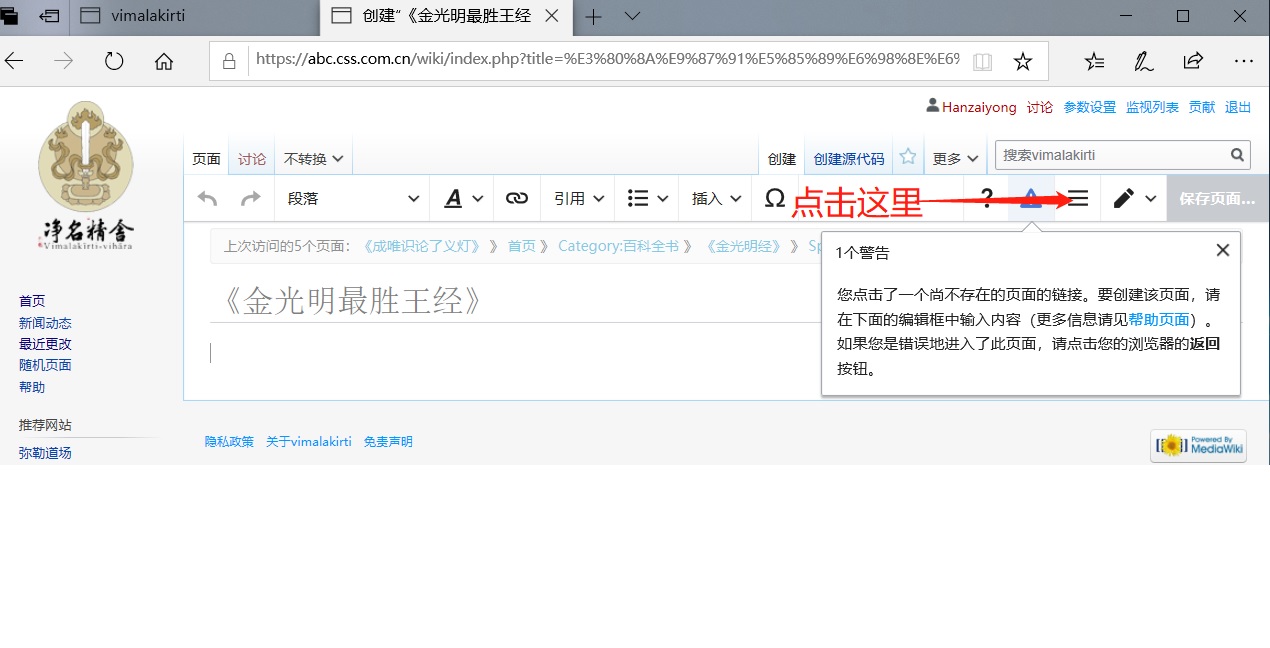The width and height of the screenshot is (1270, 648).
Task: Switch to the vimalakirti tab
Action: tap(194, 16)
